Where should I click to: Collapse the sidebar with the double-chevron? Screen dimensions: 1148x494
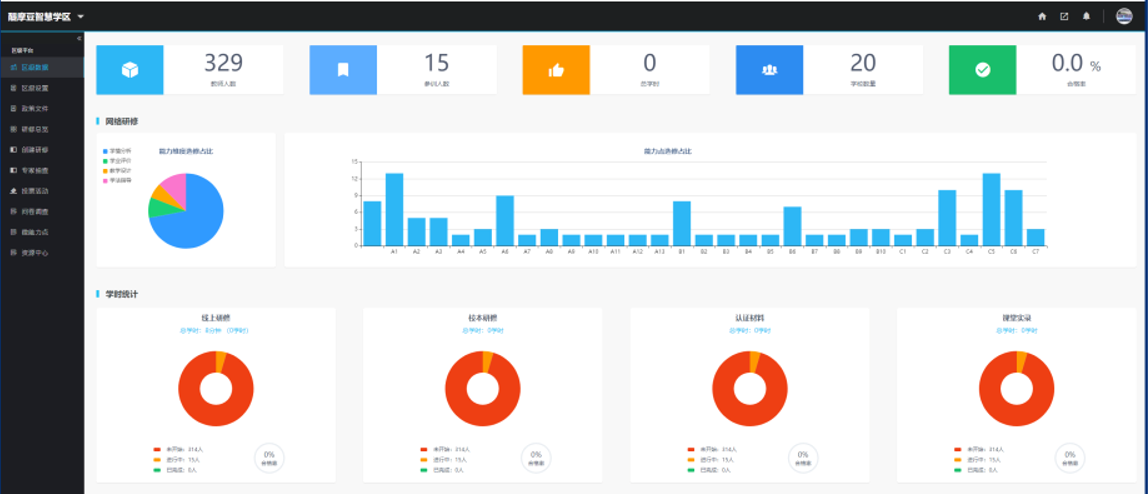tap(79, 38)
